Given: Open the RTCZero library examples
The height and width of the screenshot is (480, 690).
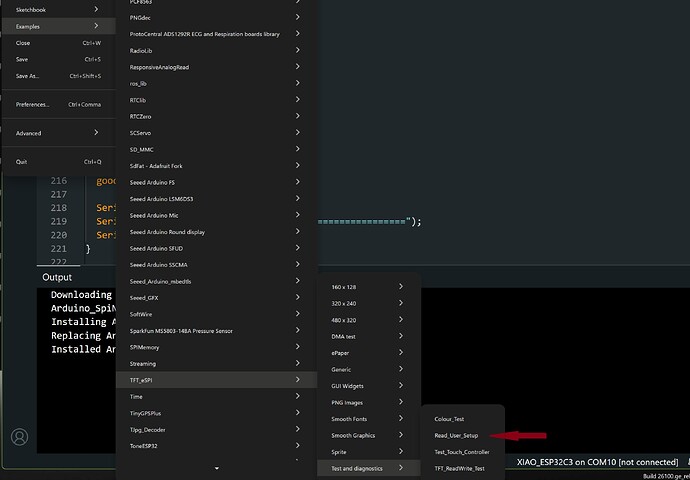Looking at the screenshot, I should (x=217, y=117).
